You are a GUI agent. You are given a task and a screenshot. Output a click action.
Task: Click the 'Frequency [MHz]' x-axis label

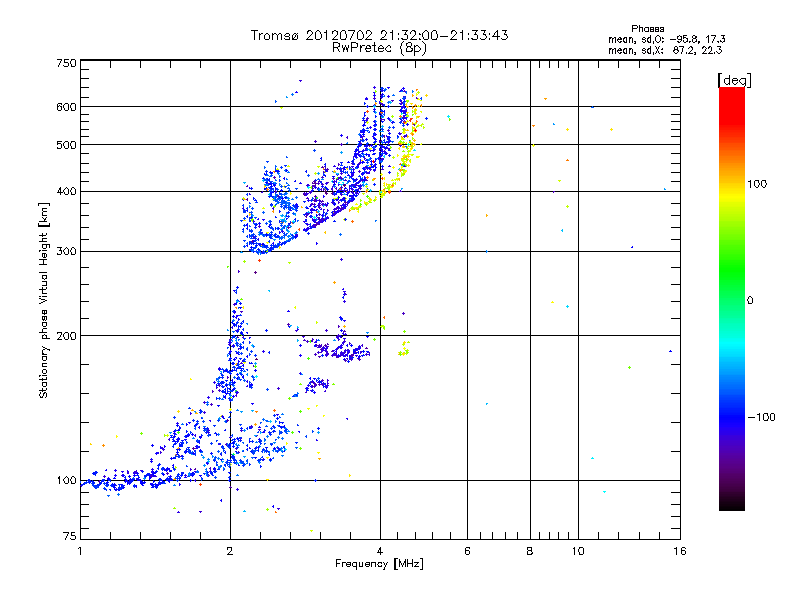379,564
